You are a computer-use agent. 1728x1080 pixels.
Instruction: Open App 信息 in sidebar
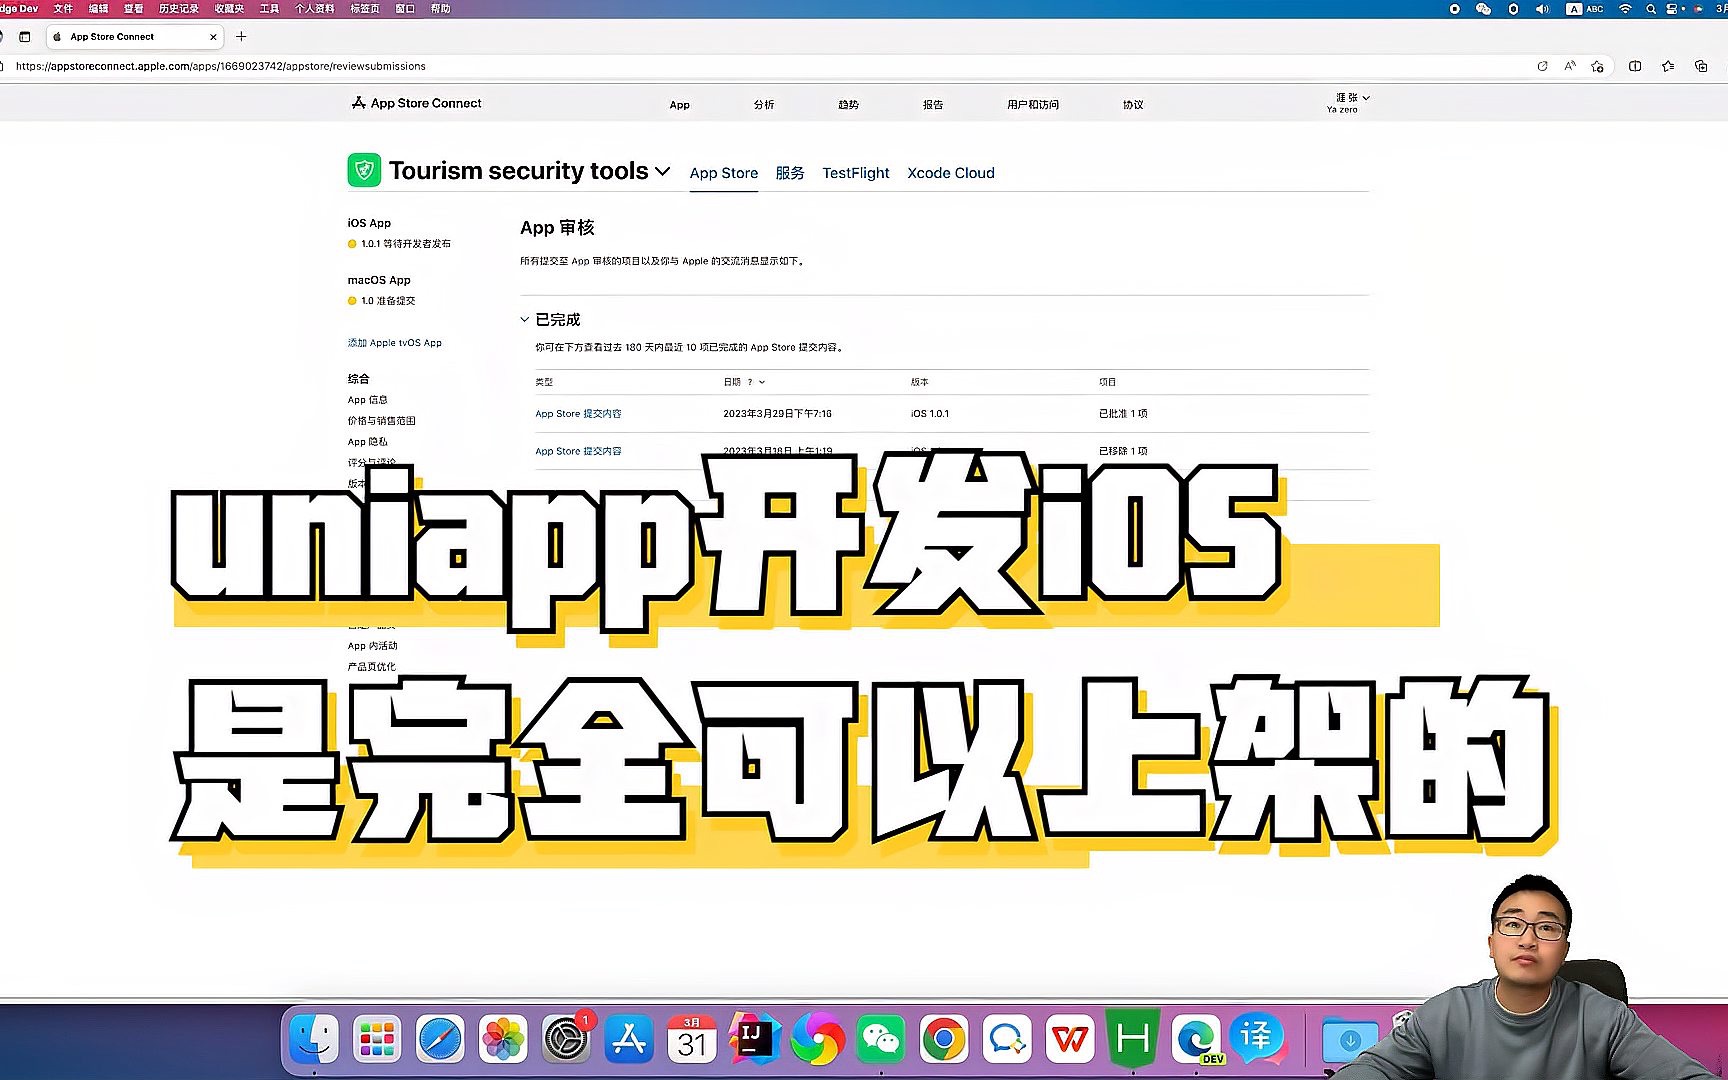coord(368,400)
